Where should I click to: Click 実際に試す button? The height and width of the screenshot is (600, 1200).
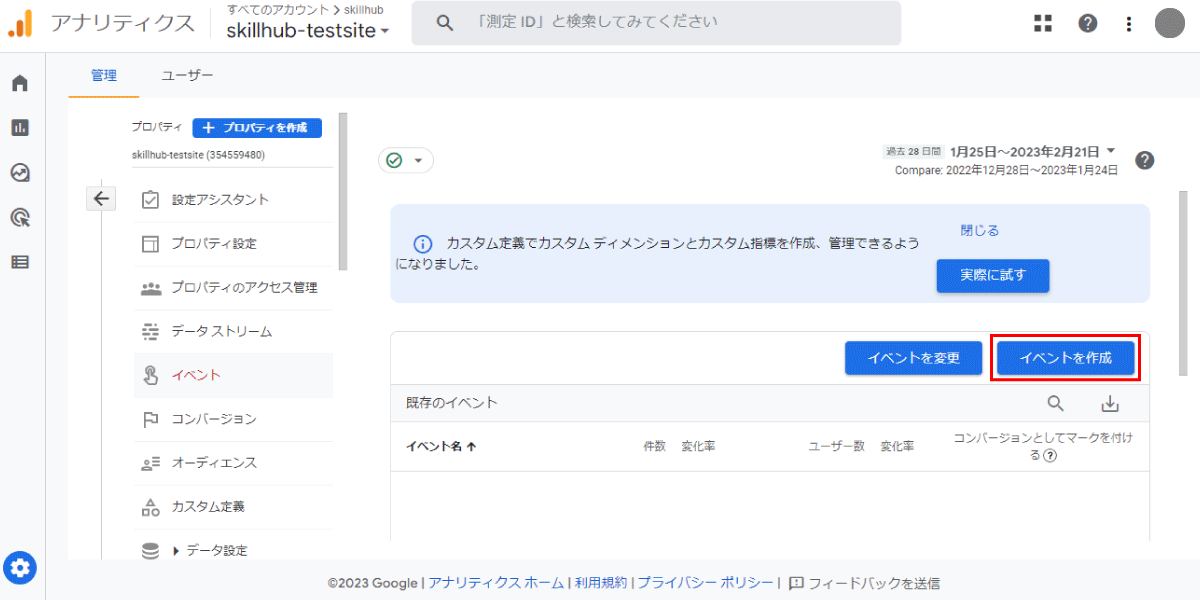(993, 275)
